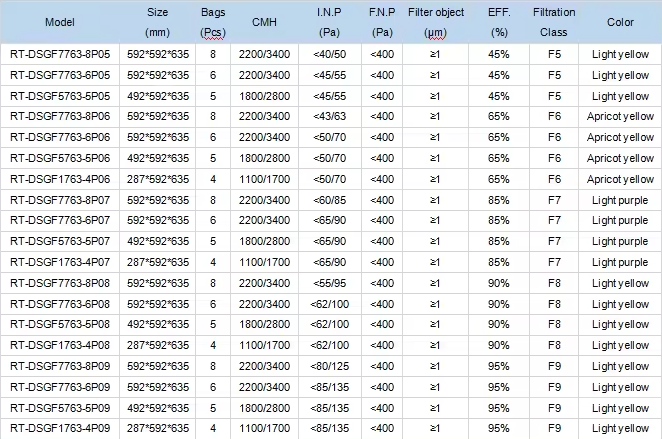The height and width of the screenshot is (439, 662).
Task: Click model cell RT-DSGF7763-6P06
Action: tap(60, 137)
